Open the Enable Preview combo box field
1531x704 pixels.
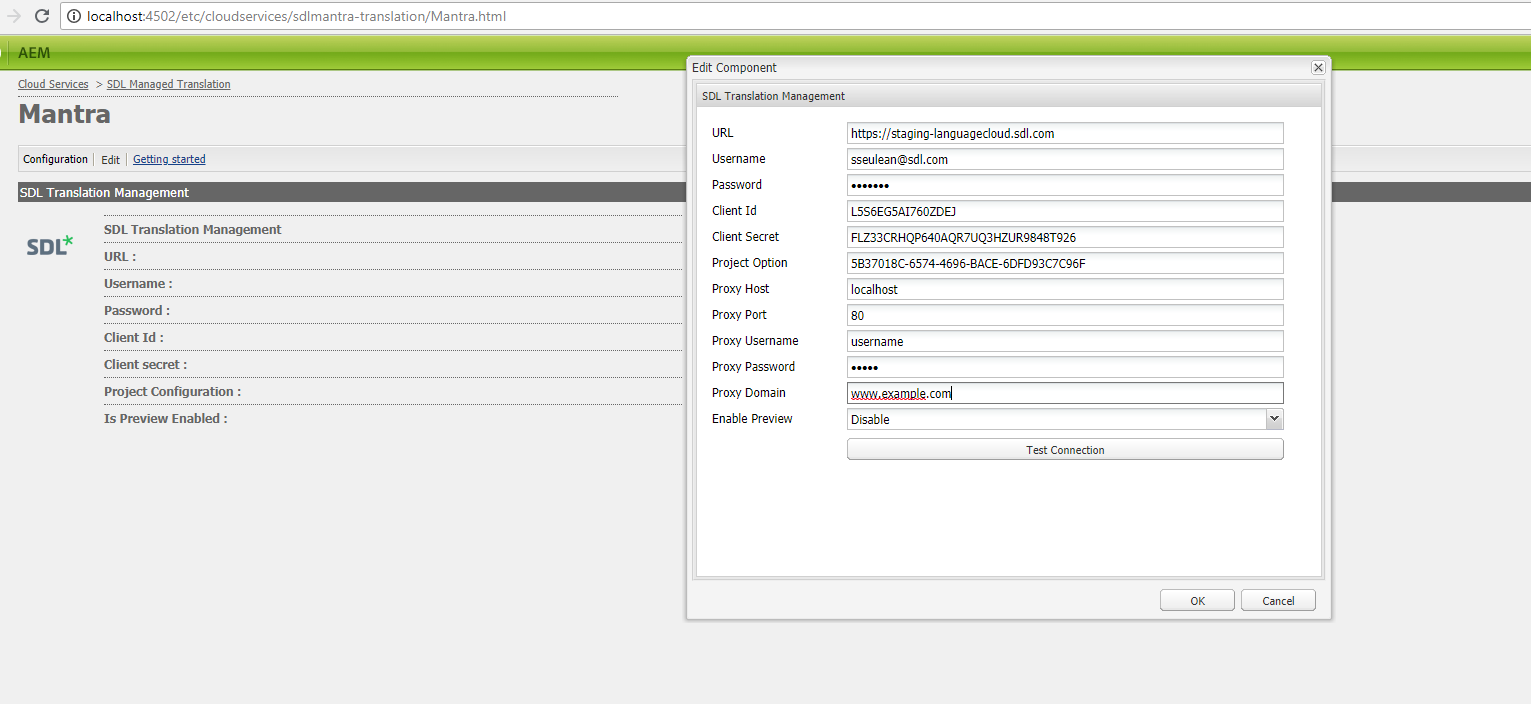[1055, 419]
